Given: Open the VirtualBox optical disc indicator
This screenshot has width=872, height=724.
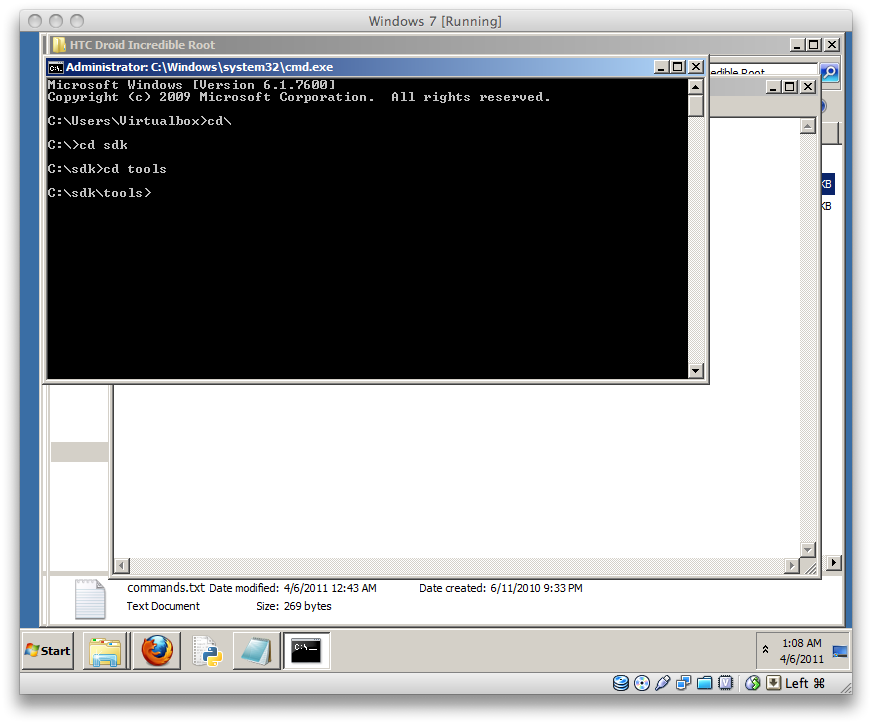Looking at the screenshot, I should tap(642, 683).
